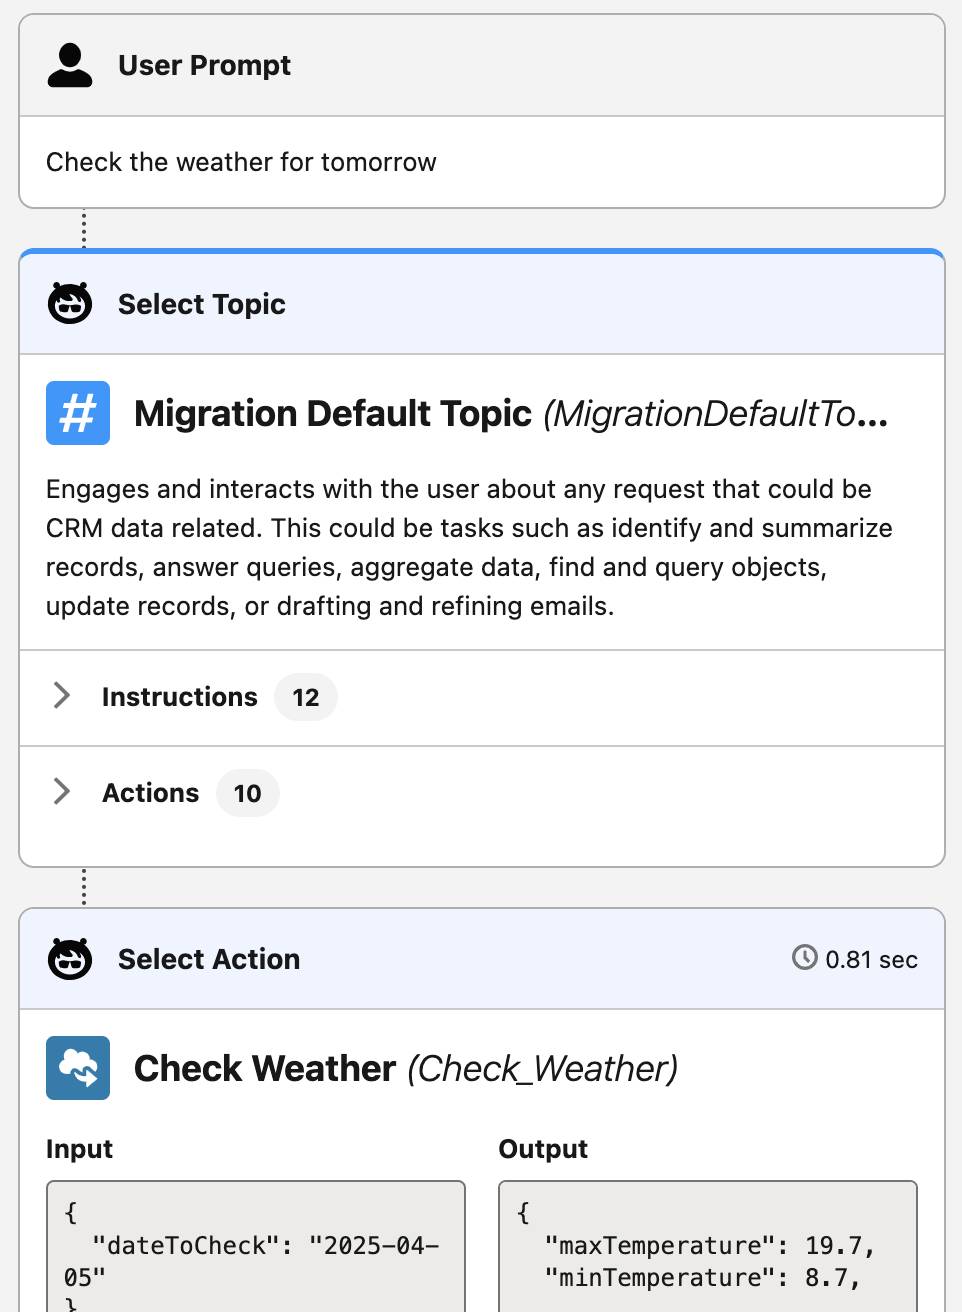Click the Migration Default Topic title link

pos(333,413)
